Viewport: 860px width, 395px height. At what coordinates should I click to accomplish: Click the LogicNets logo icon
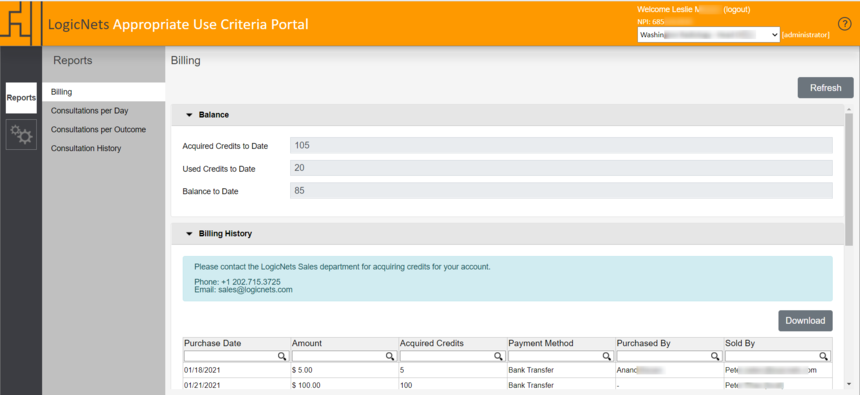[21, 24]
